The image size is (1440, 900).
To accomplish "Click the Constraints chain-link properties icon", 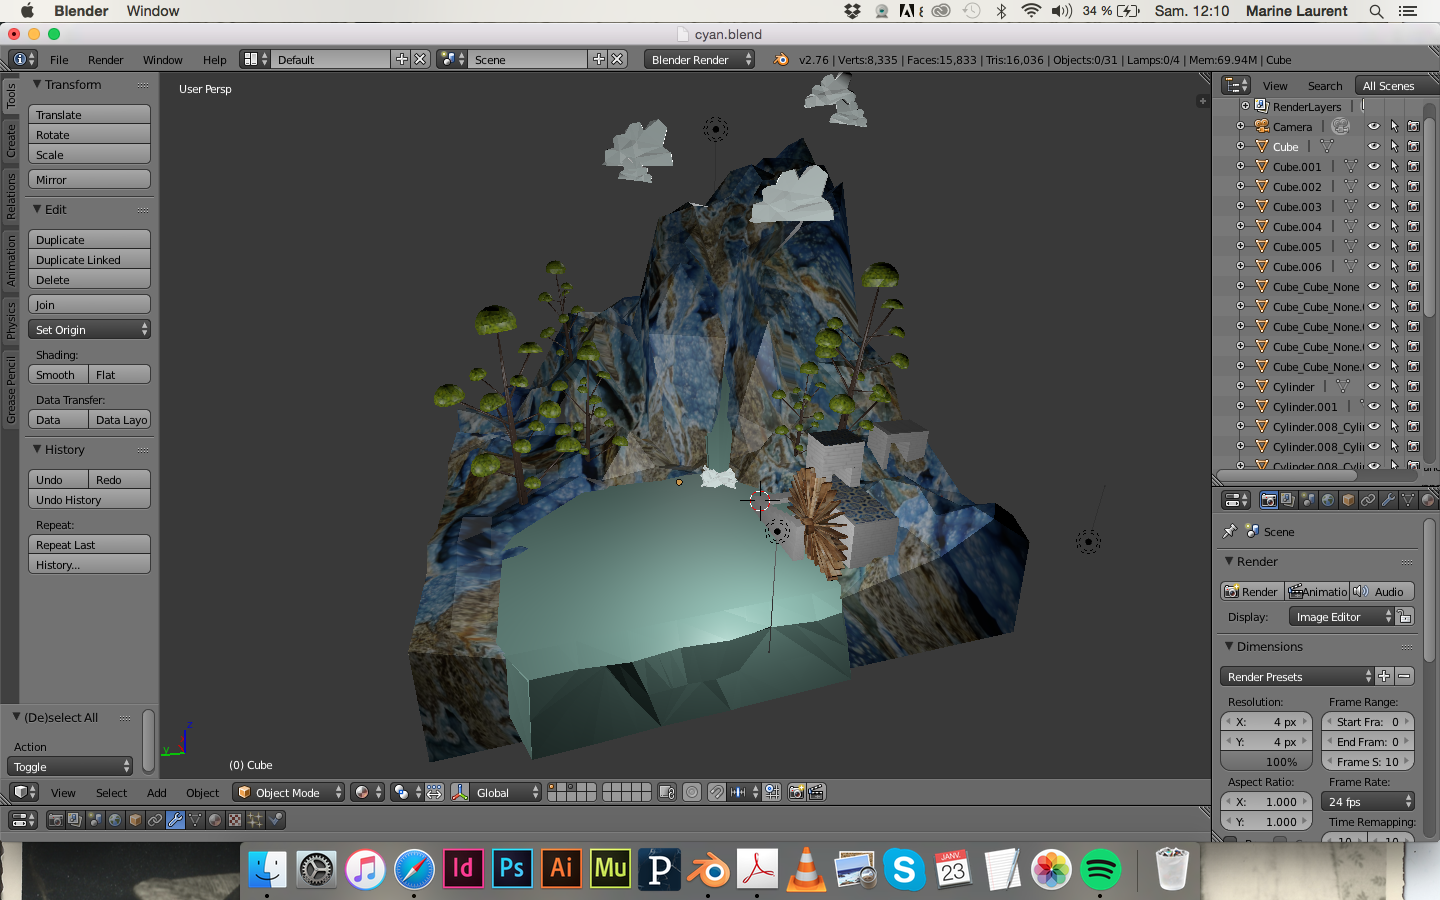I will [x=1368, y=500].
